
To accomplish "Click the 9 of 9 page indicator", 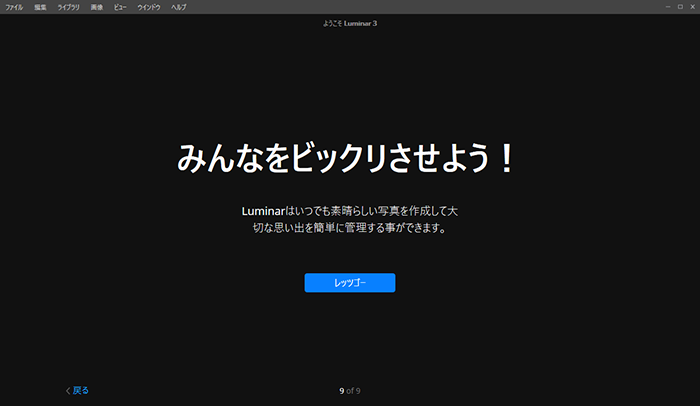I will [x=350, y=391].
